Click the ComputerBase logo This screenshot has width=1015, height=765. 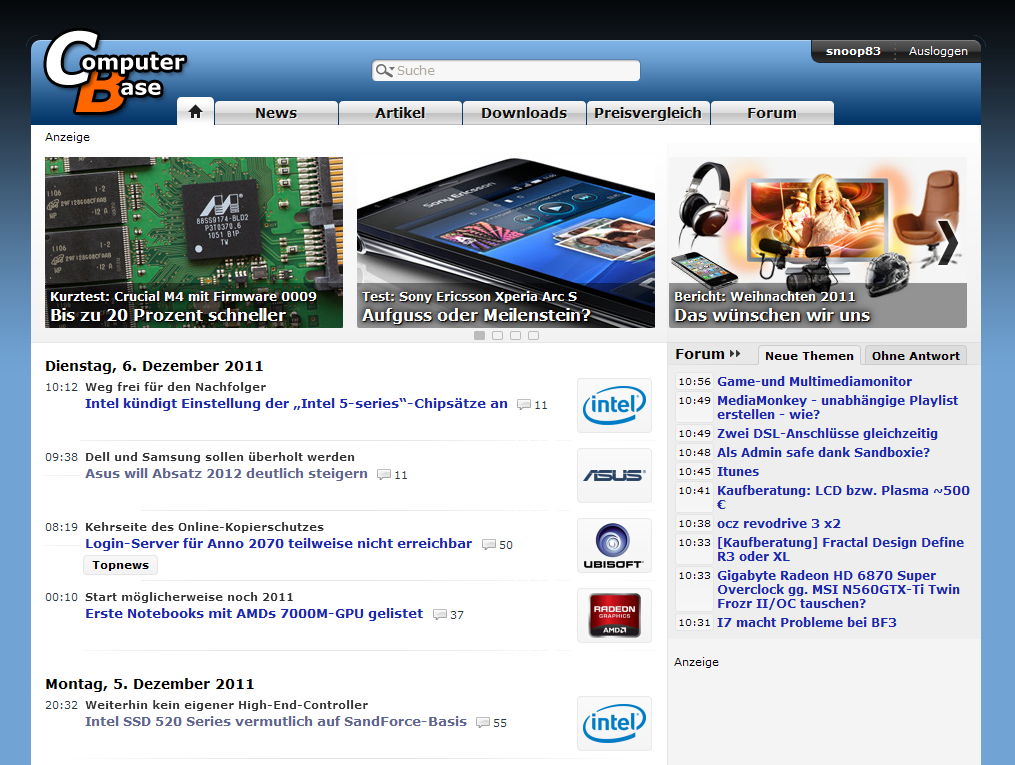115,72
